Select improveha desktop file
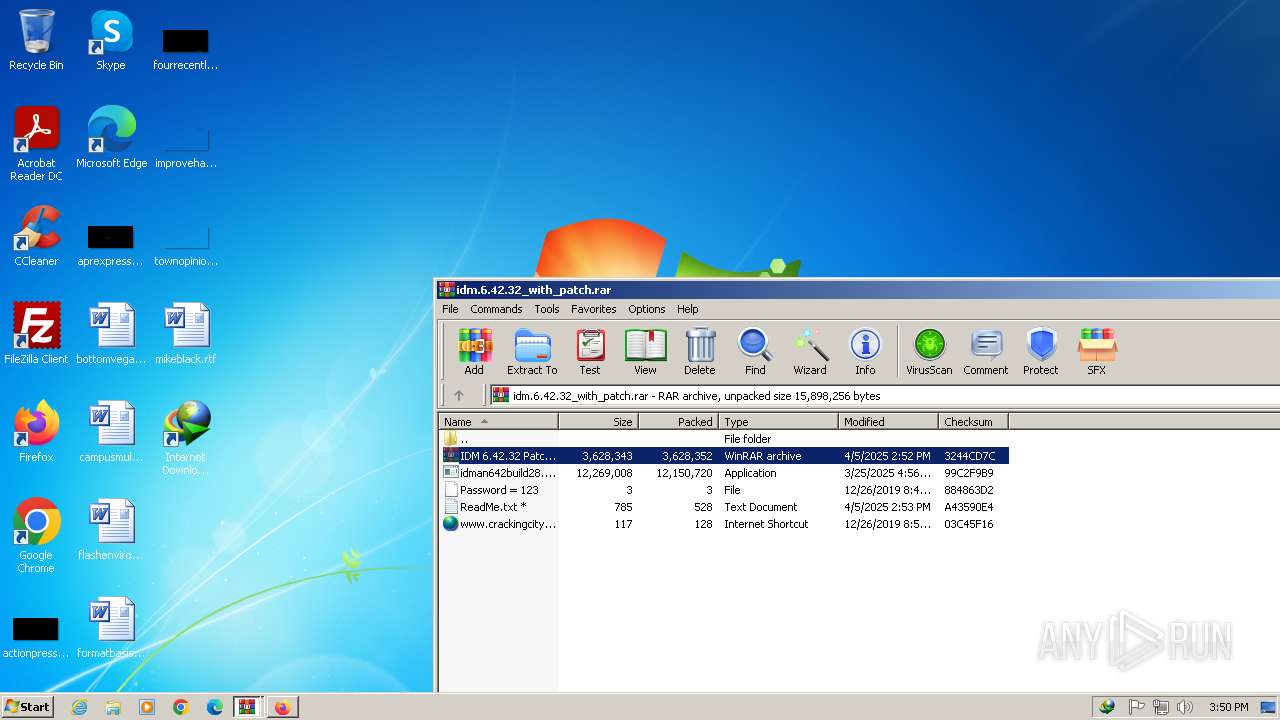Image resolution: width=1280 pixels, height=720 pixels. point(185,146)
